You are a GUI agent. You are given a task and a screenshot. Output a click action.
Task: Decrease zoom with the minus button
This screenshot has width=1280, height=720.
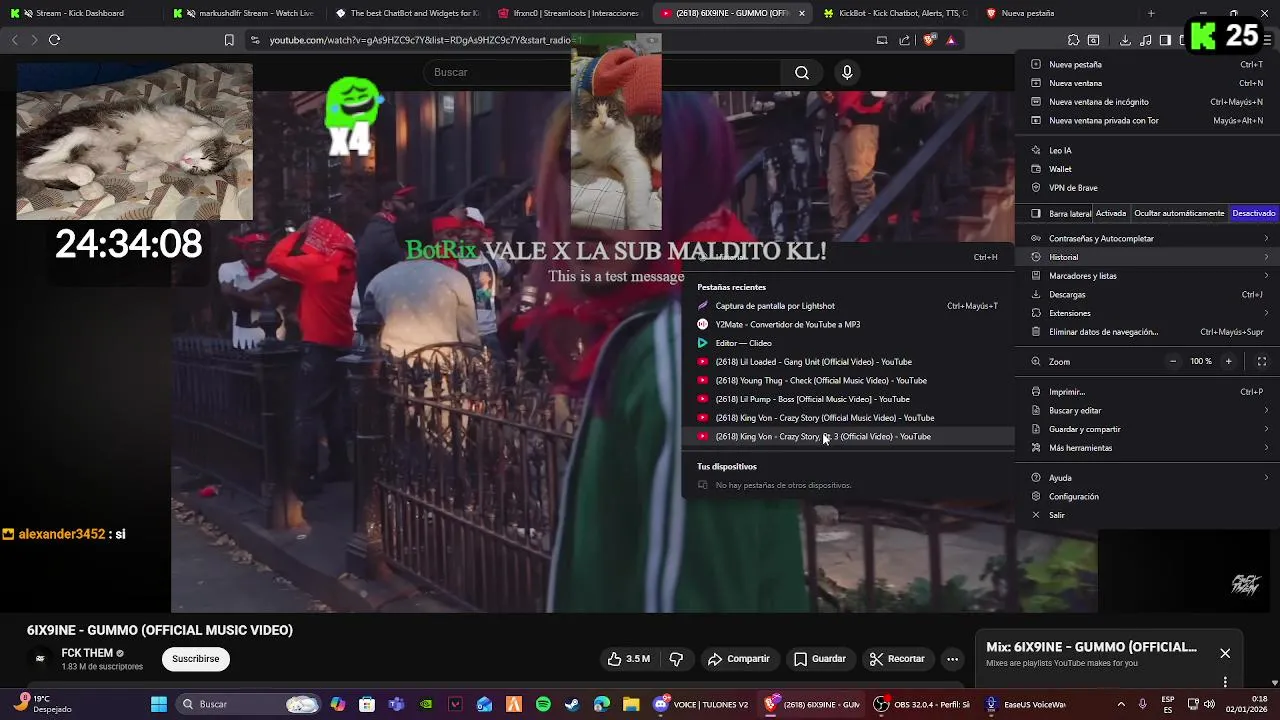(x=1173, y=361)
